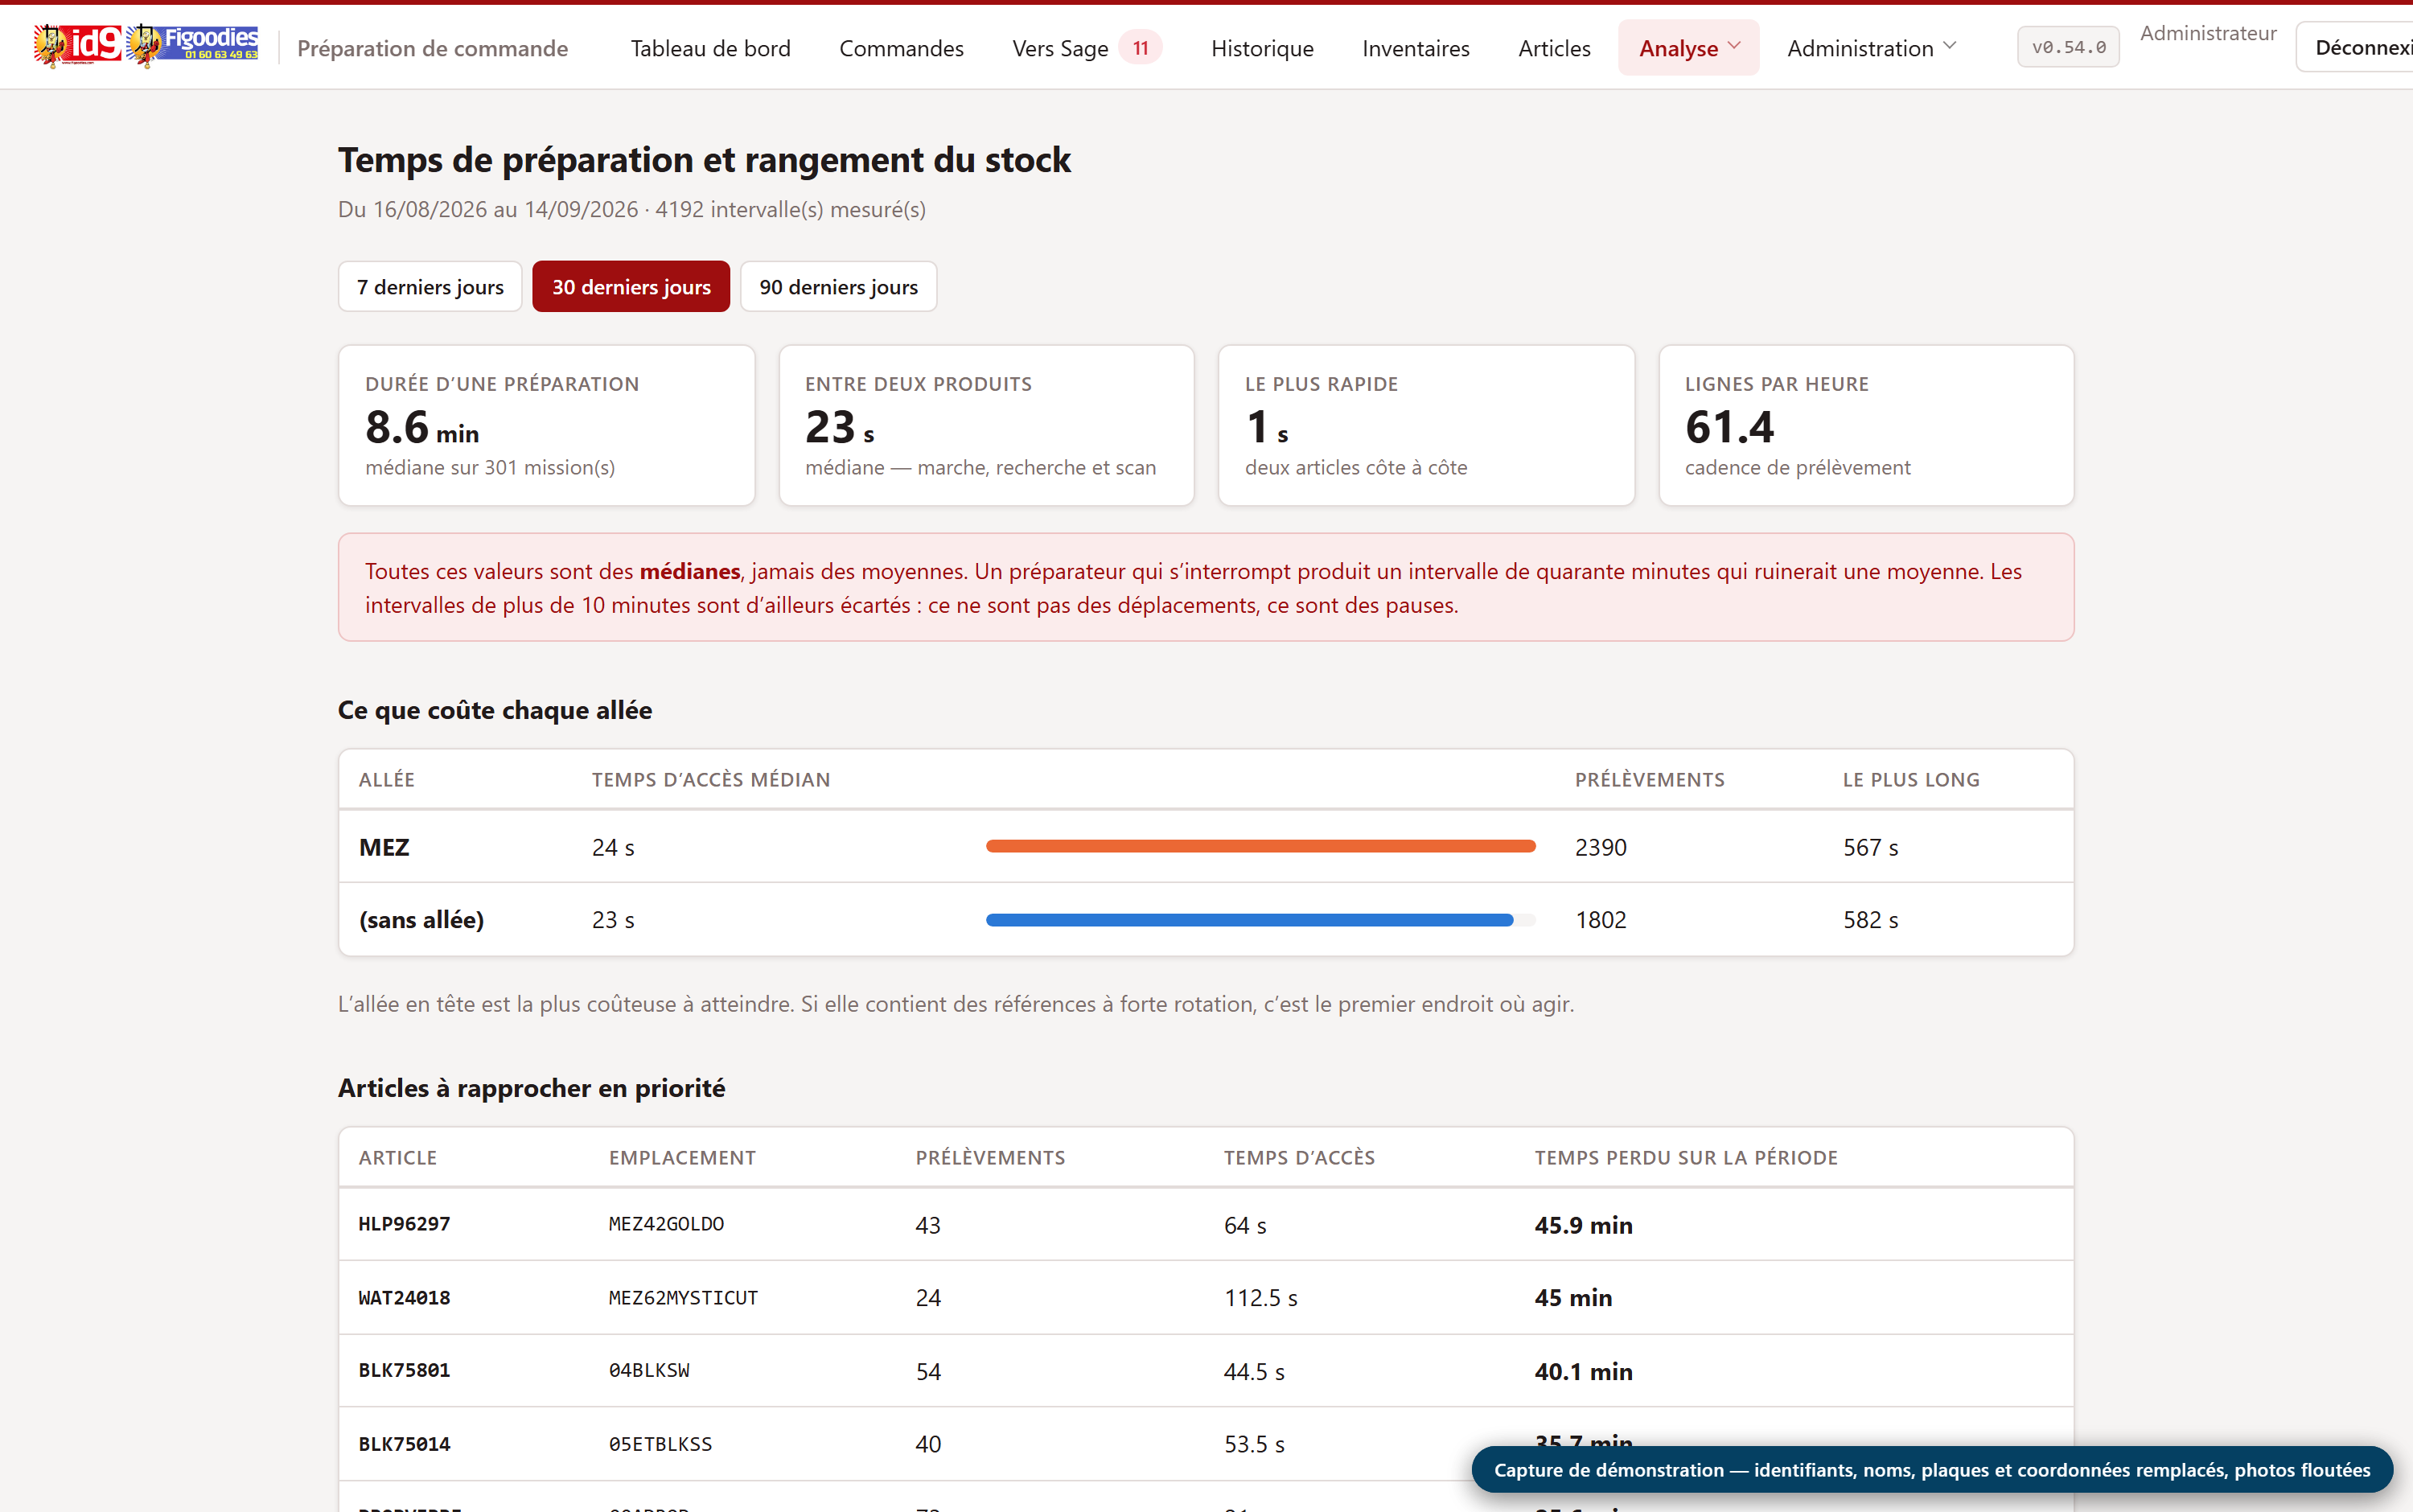The width and height of the screenshot is (2413, 1512).
Task: Click article WAT24018
Action: click(404, 1298)
